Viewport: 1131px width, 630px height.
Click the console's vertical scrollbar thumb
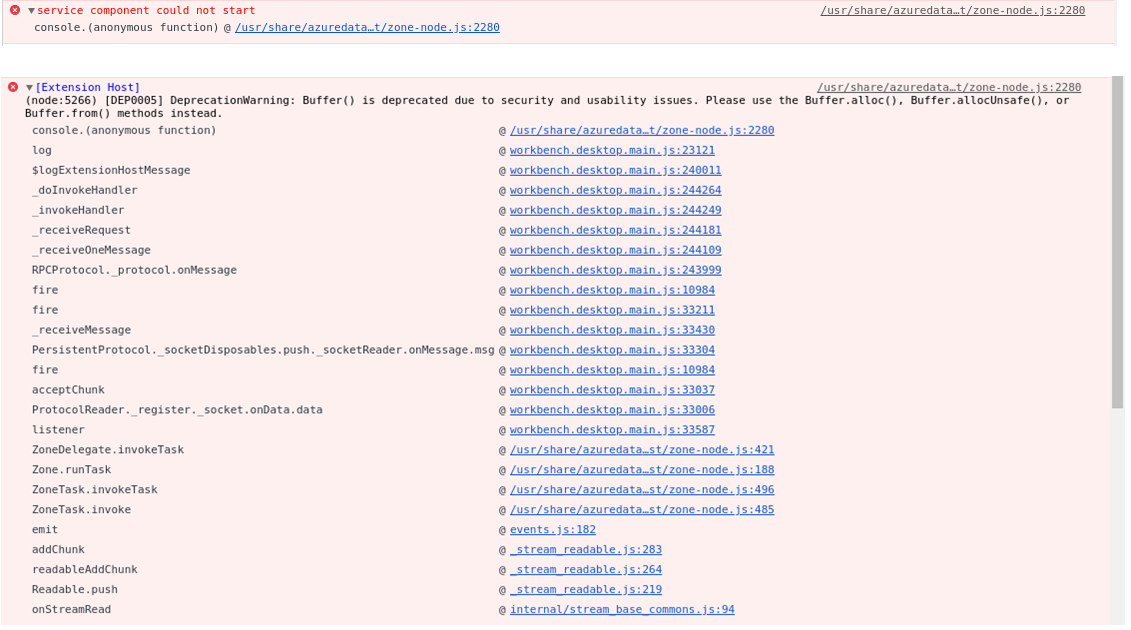pyautogui.click(x=1117, y=242)
